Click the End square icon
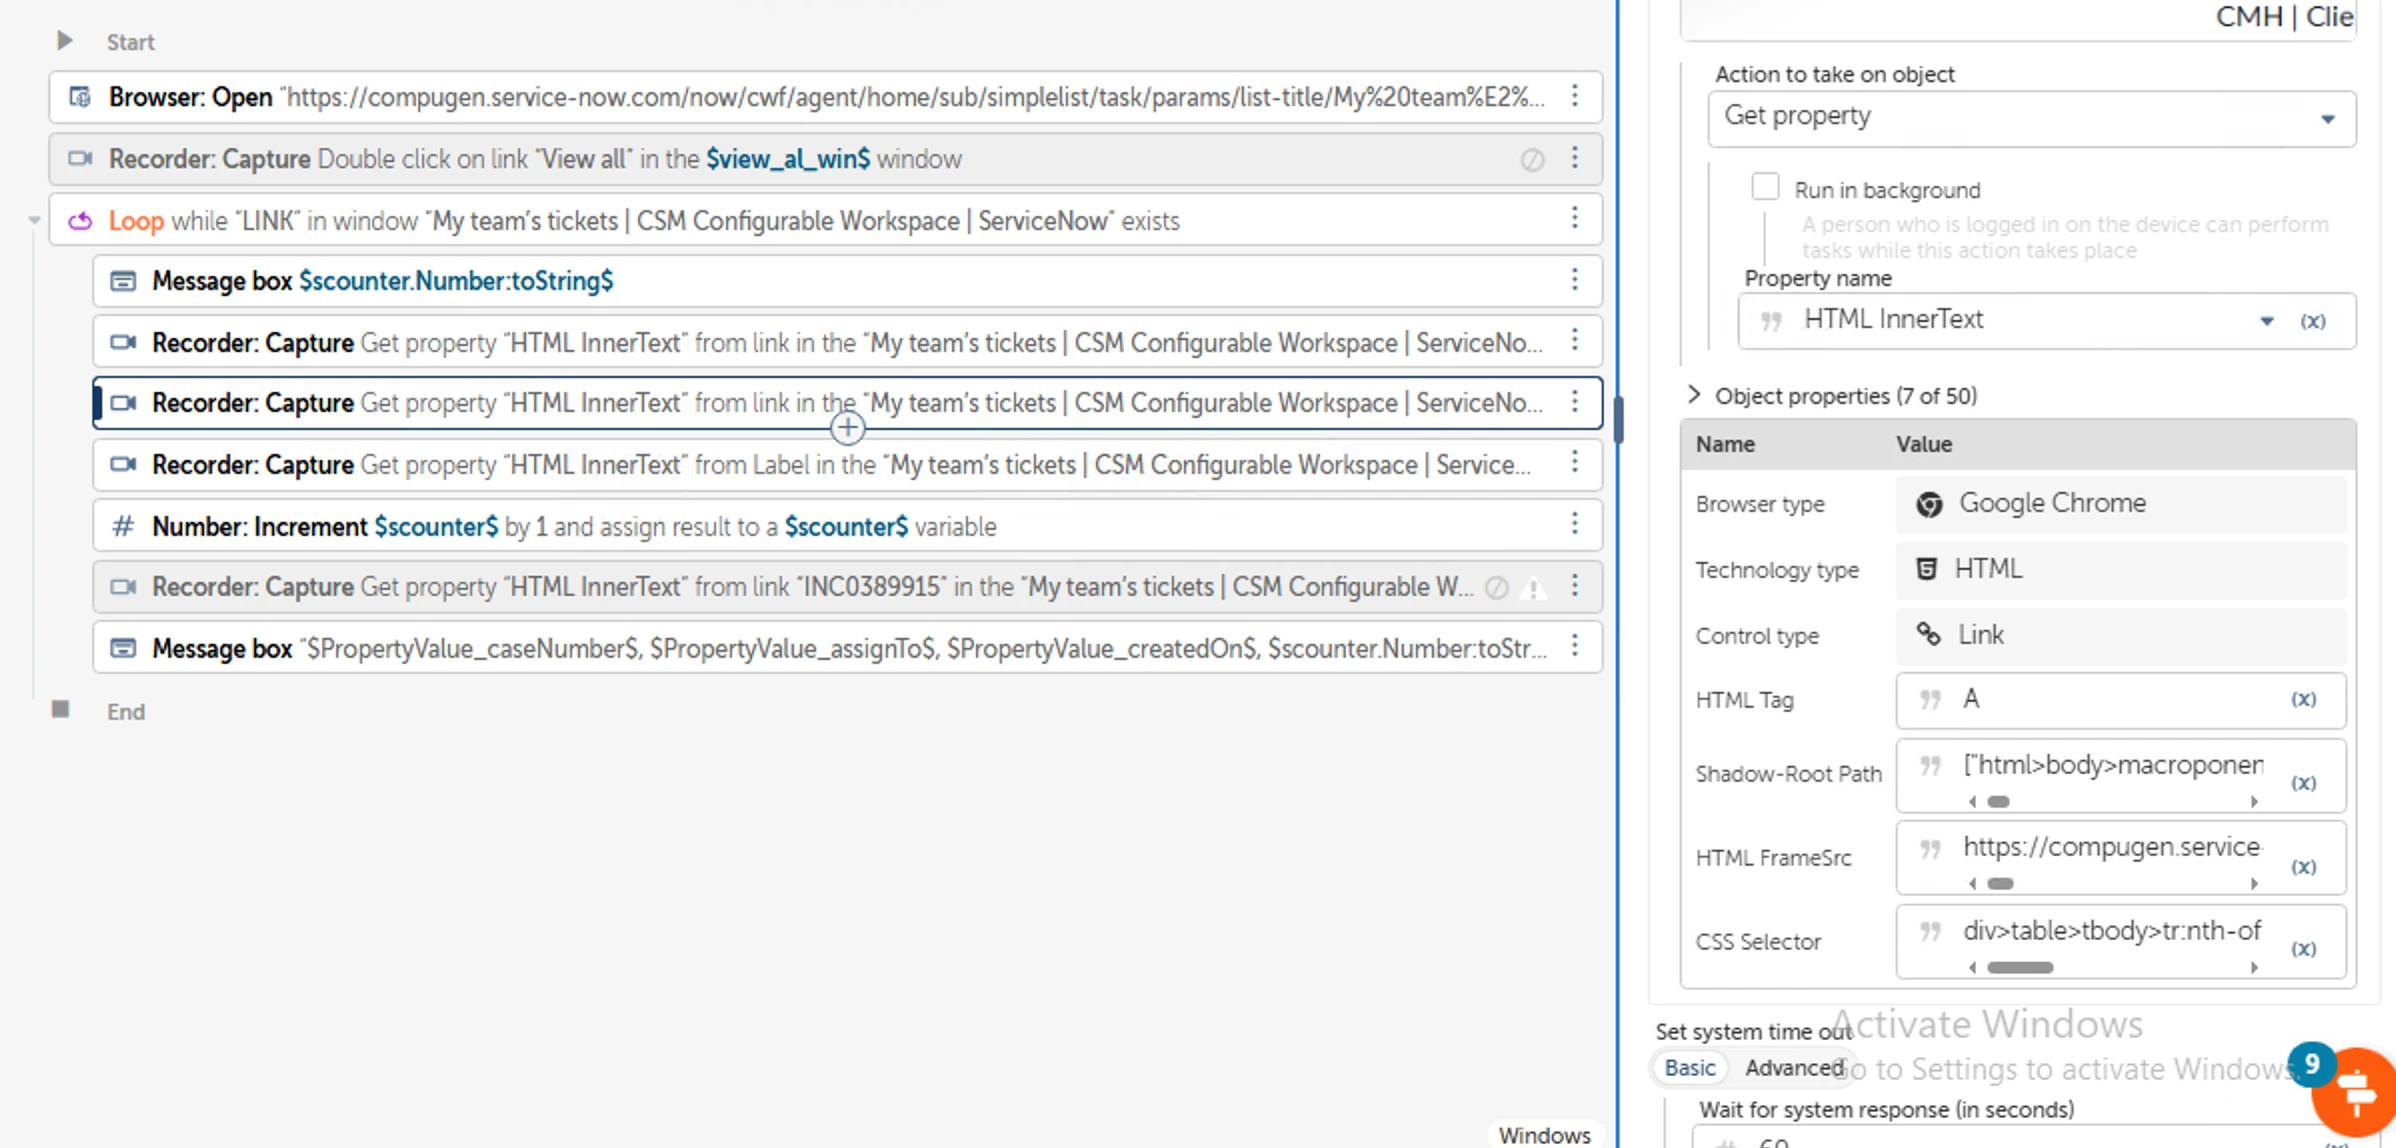2396x1148 pixels. point(61,709)
